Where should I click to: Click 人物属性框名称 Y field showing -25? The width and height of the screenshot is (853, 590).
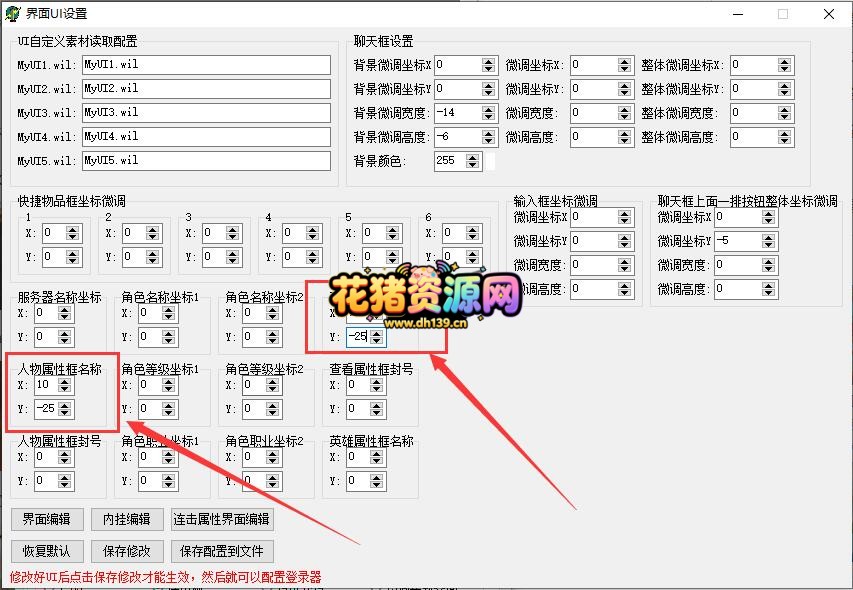[46, 409]
